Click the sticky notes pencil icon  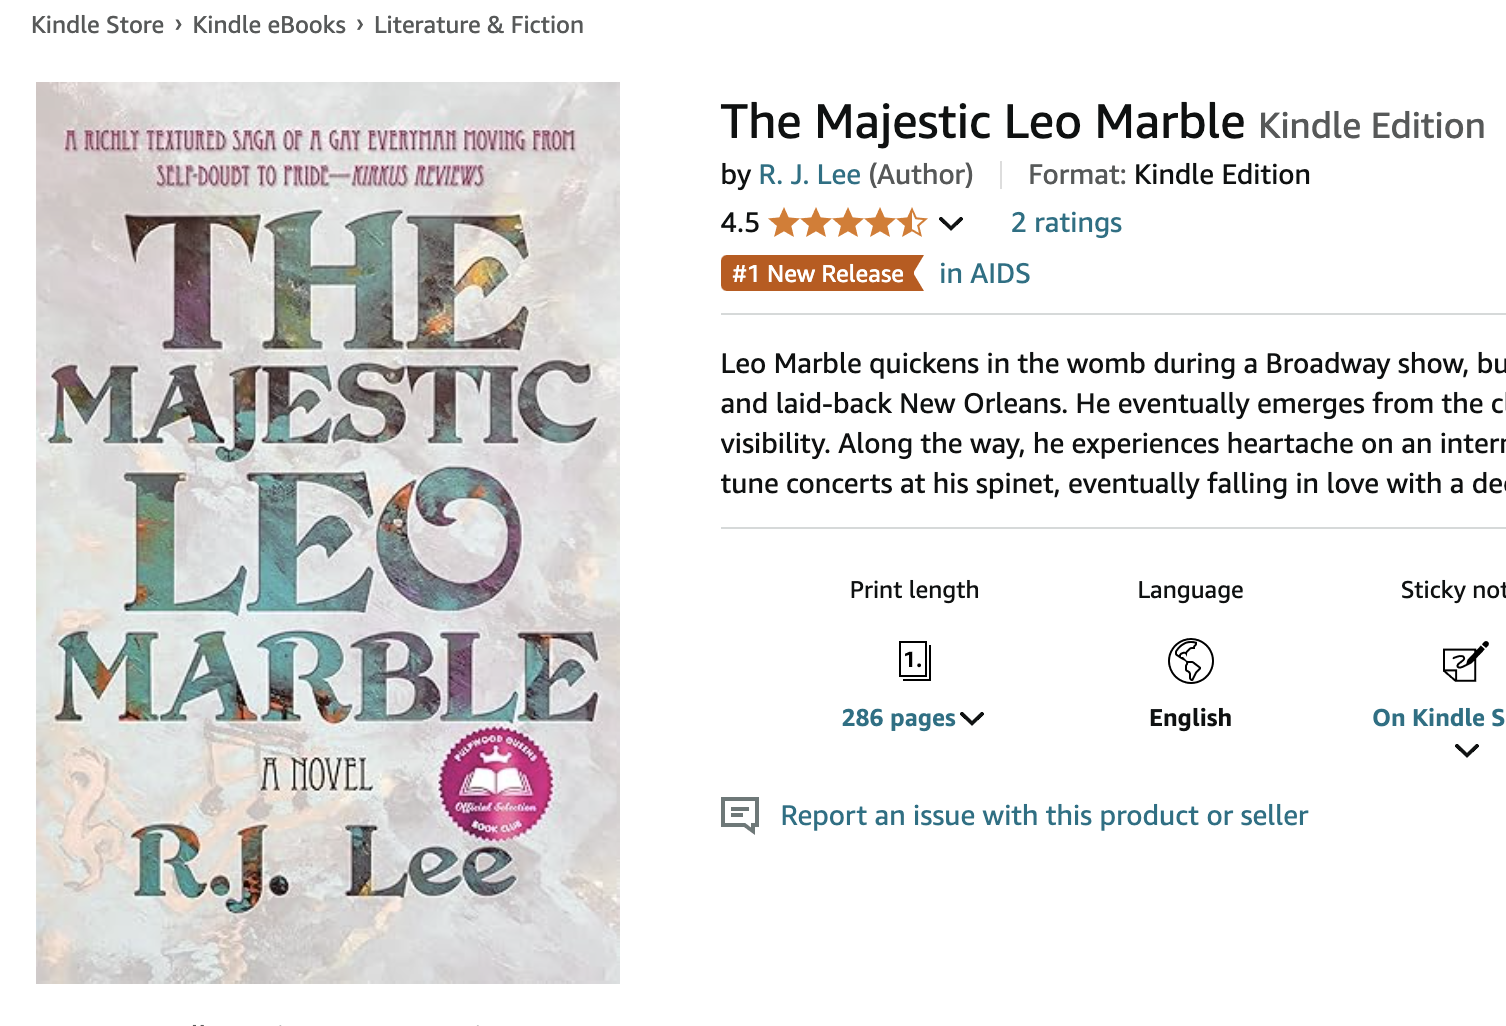[x=1466, y=661]
